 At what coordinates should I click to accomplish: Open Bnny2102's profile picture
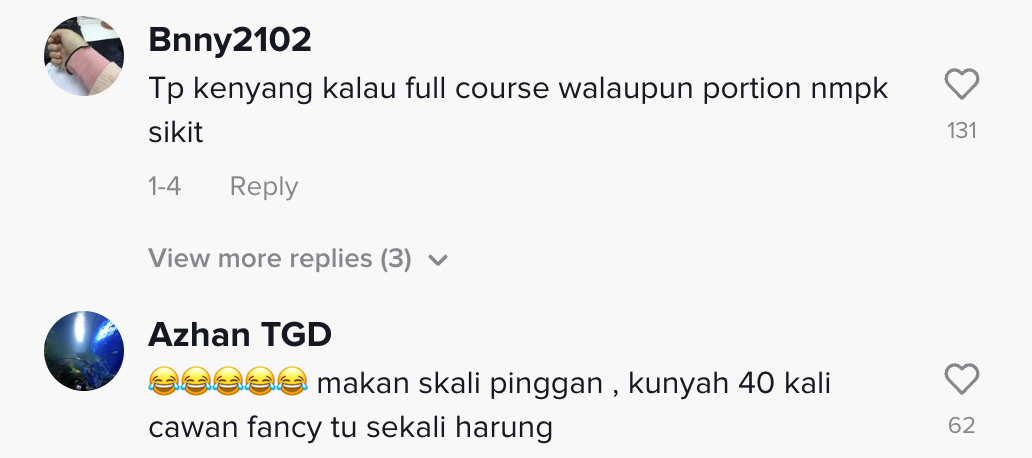[x=84, y=56]
